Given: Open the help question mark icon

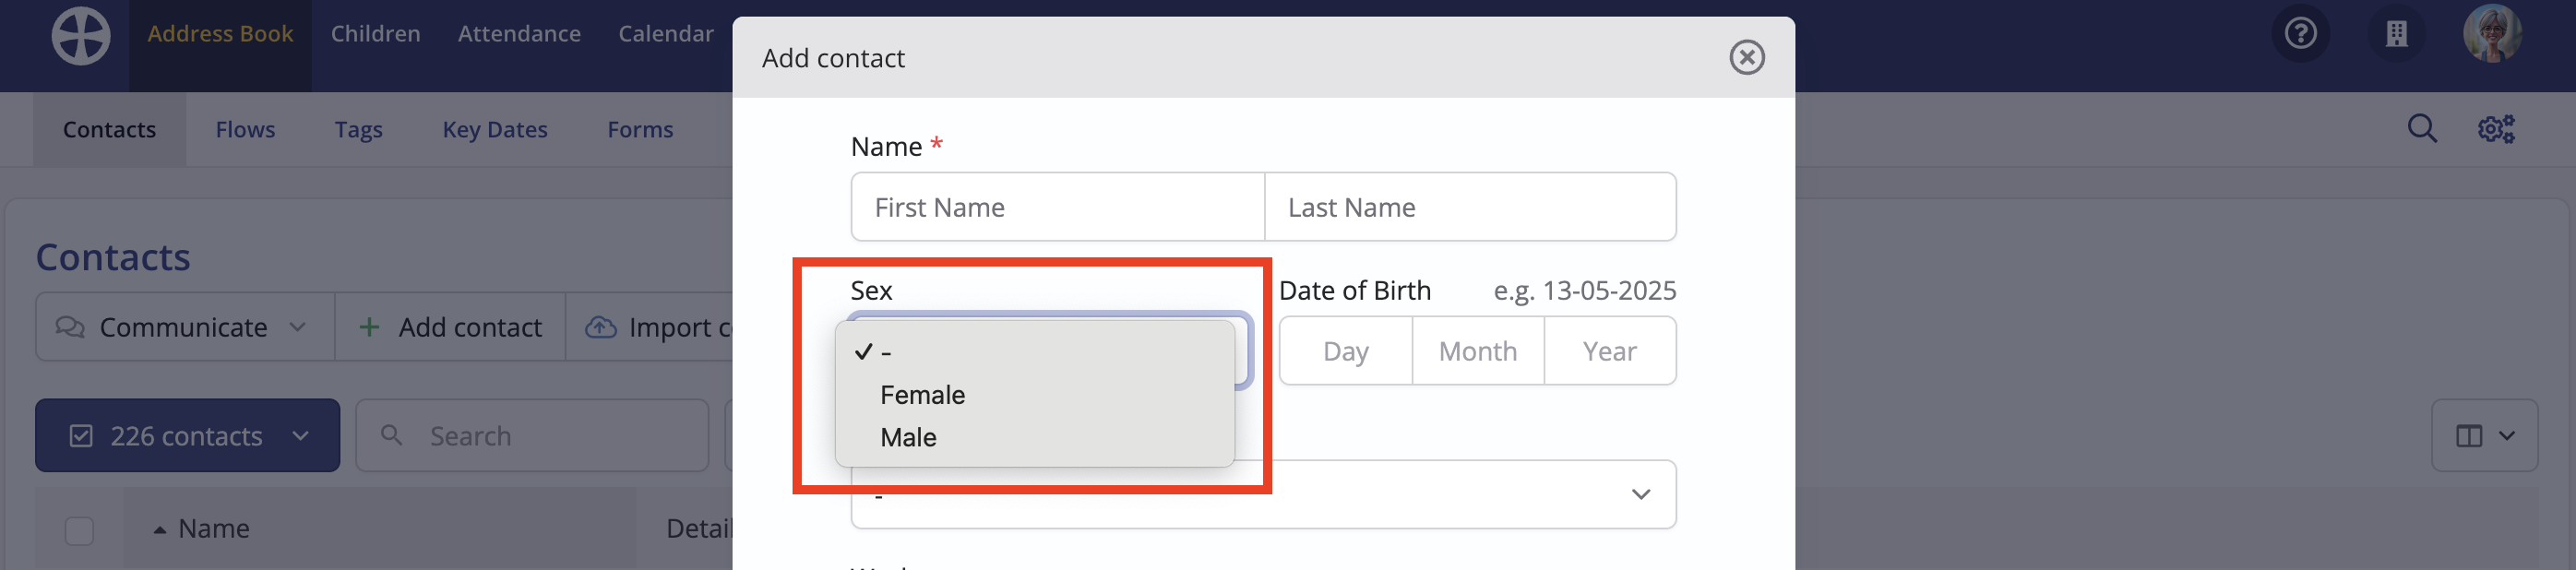Looking at the screenshot, I should 2300,34.
